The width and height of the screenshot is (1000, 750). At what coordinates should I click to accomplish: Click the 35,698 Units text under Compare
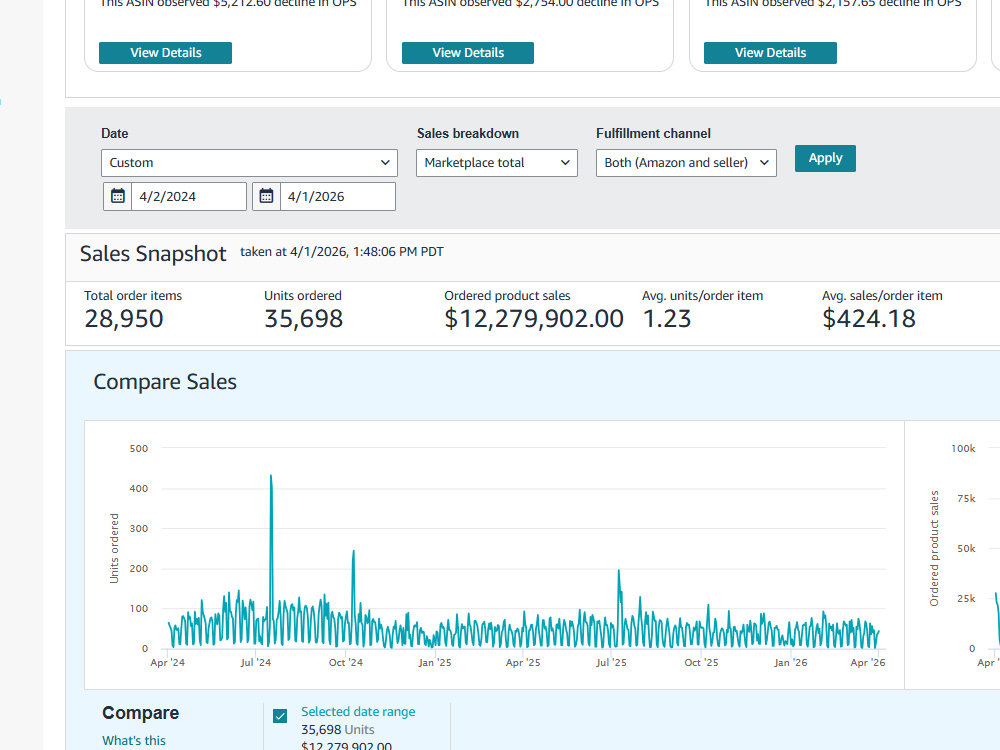[337, 730]
